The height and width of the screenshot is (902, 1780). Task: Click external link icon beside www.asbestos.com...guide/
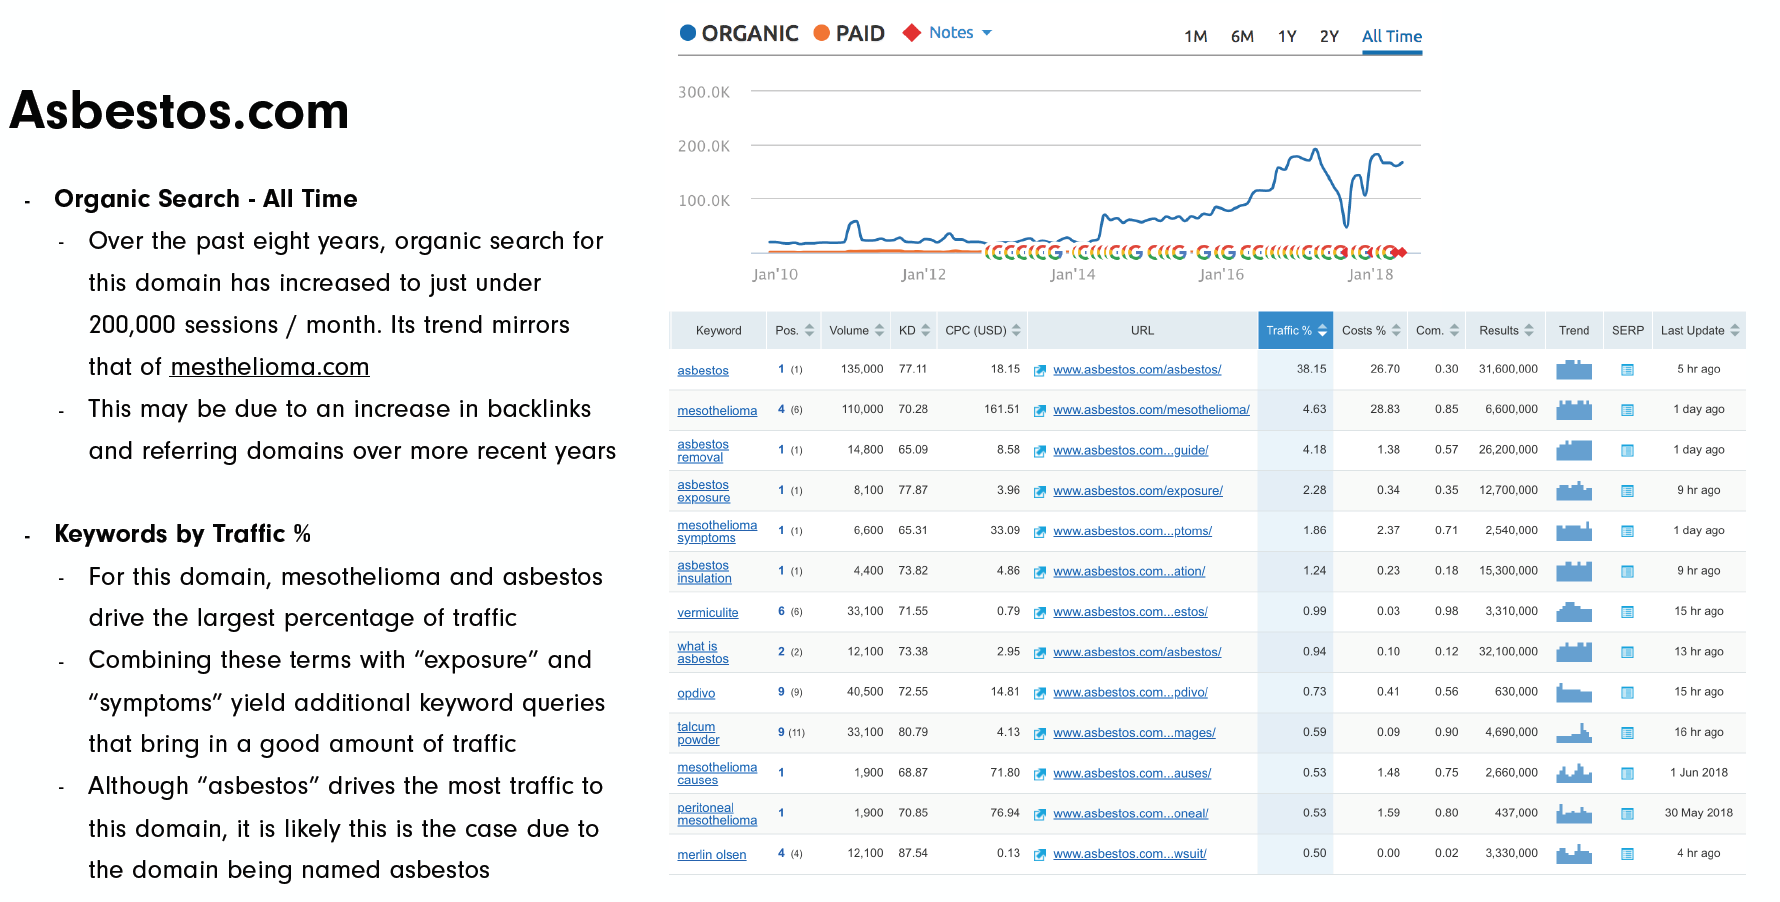[x=1040, y=452]
